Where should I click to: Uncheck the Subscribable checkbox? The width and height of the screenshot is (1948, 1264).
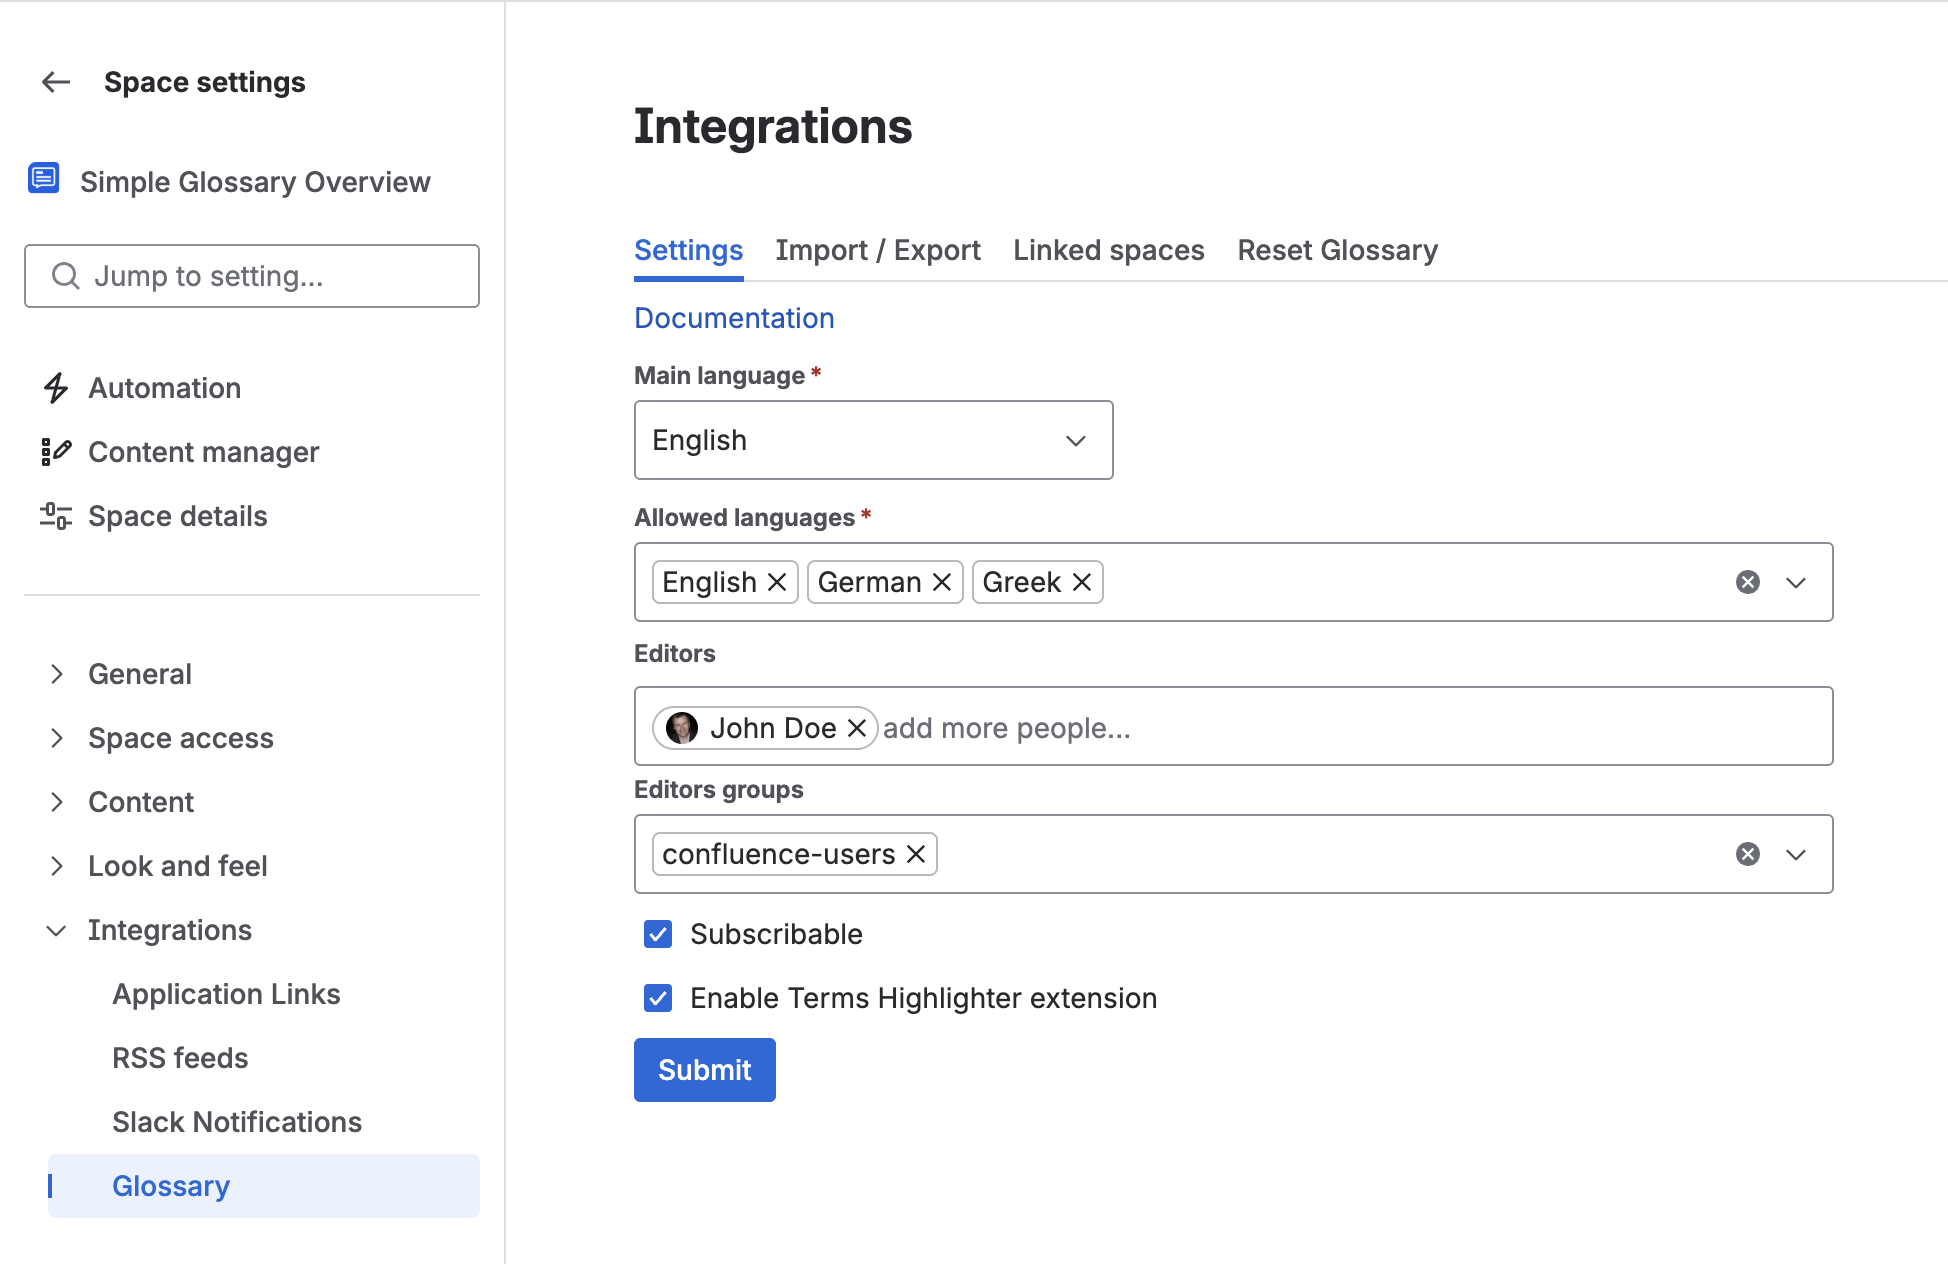point(658,934)
